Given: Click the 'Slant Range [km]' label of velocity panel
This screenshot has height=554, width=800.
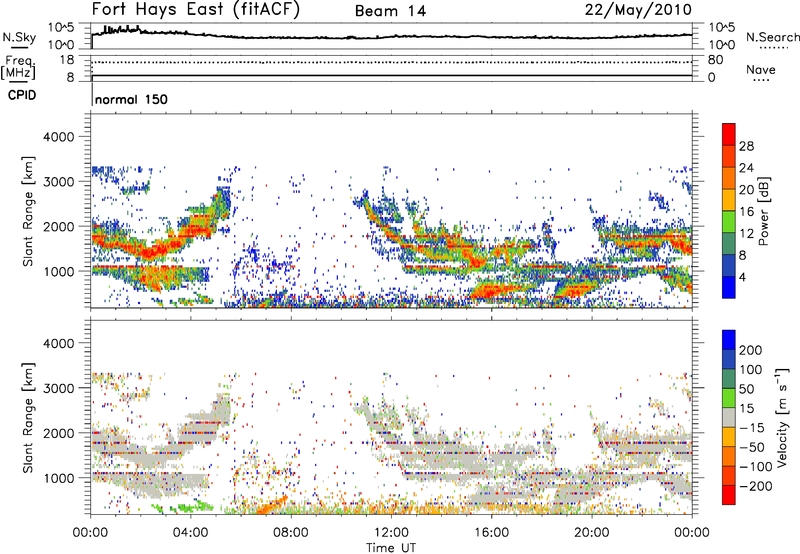Looking at the screenshot, I should [x=28, y=418].
